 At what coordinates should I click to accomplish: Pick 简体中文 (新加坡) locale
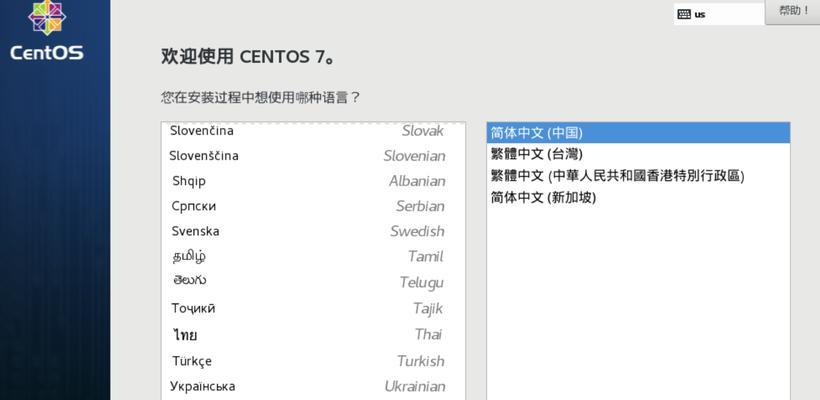[x=638, y=198]
